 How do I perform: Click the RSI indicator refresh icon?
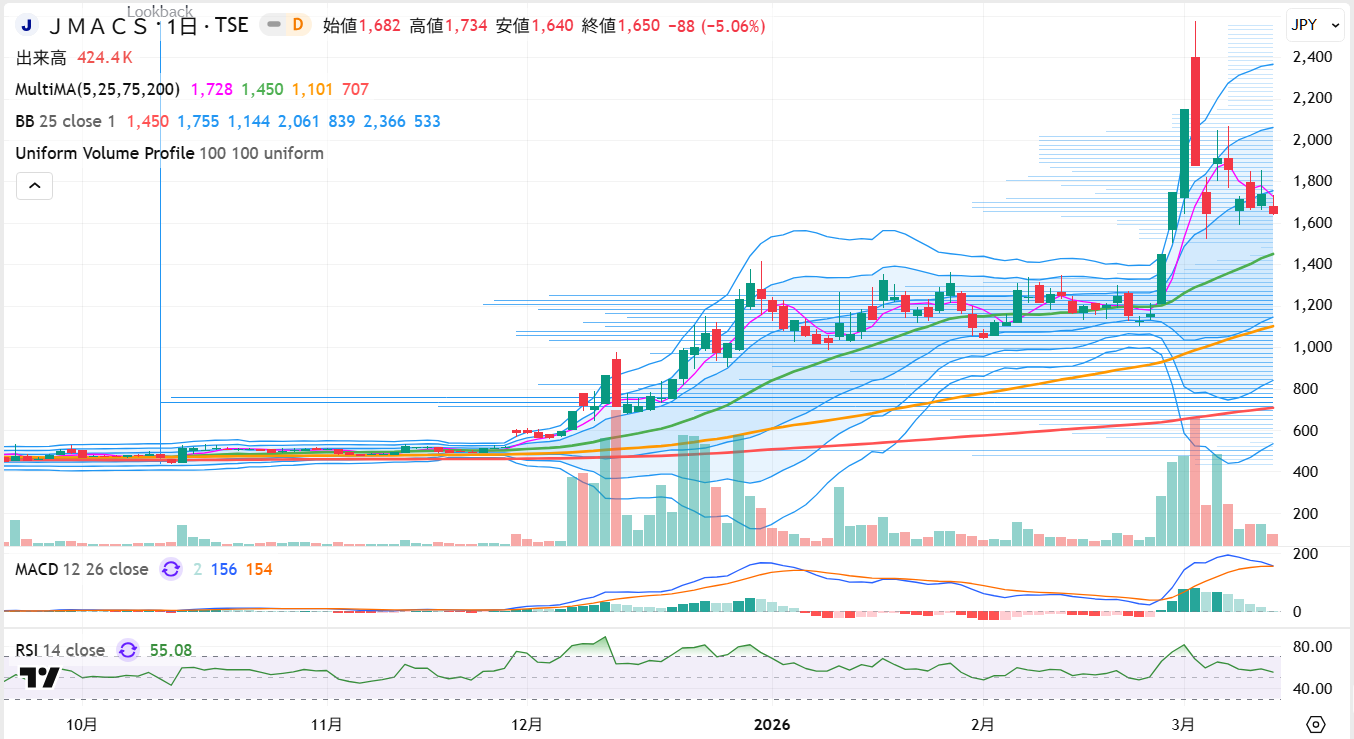click(x=128, y=650)
